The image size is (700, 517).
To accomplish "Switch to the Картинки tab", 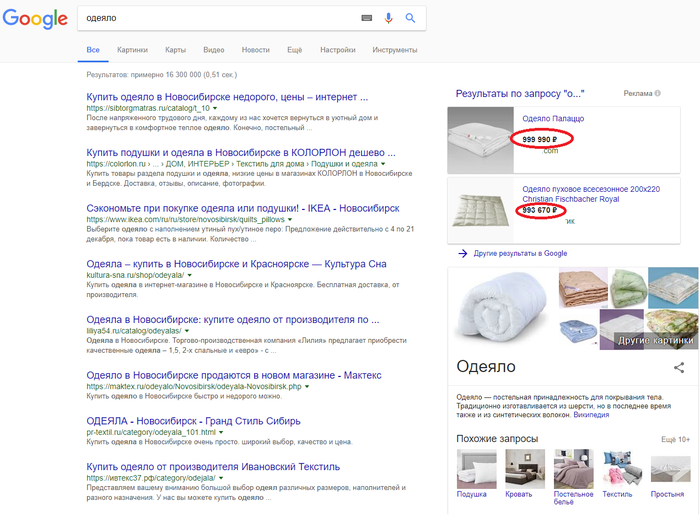I will (x=132, y=49).
